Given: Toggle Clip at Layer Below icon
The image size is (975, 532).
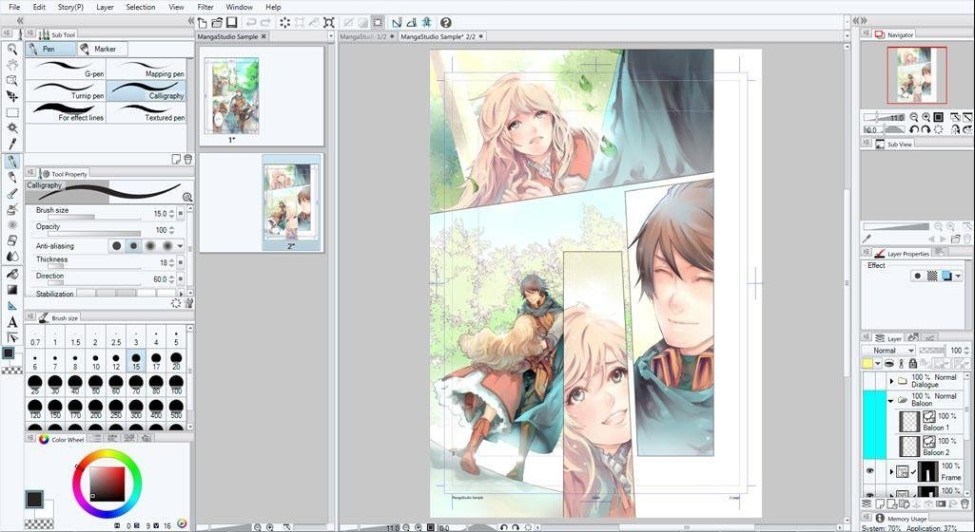Looking at the screenshot, I should click(889, 364).
